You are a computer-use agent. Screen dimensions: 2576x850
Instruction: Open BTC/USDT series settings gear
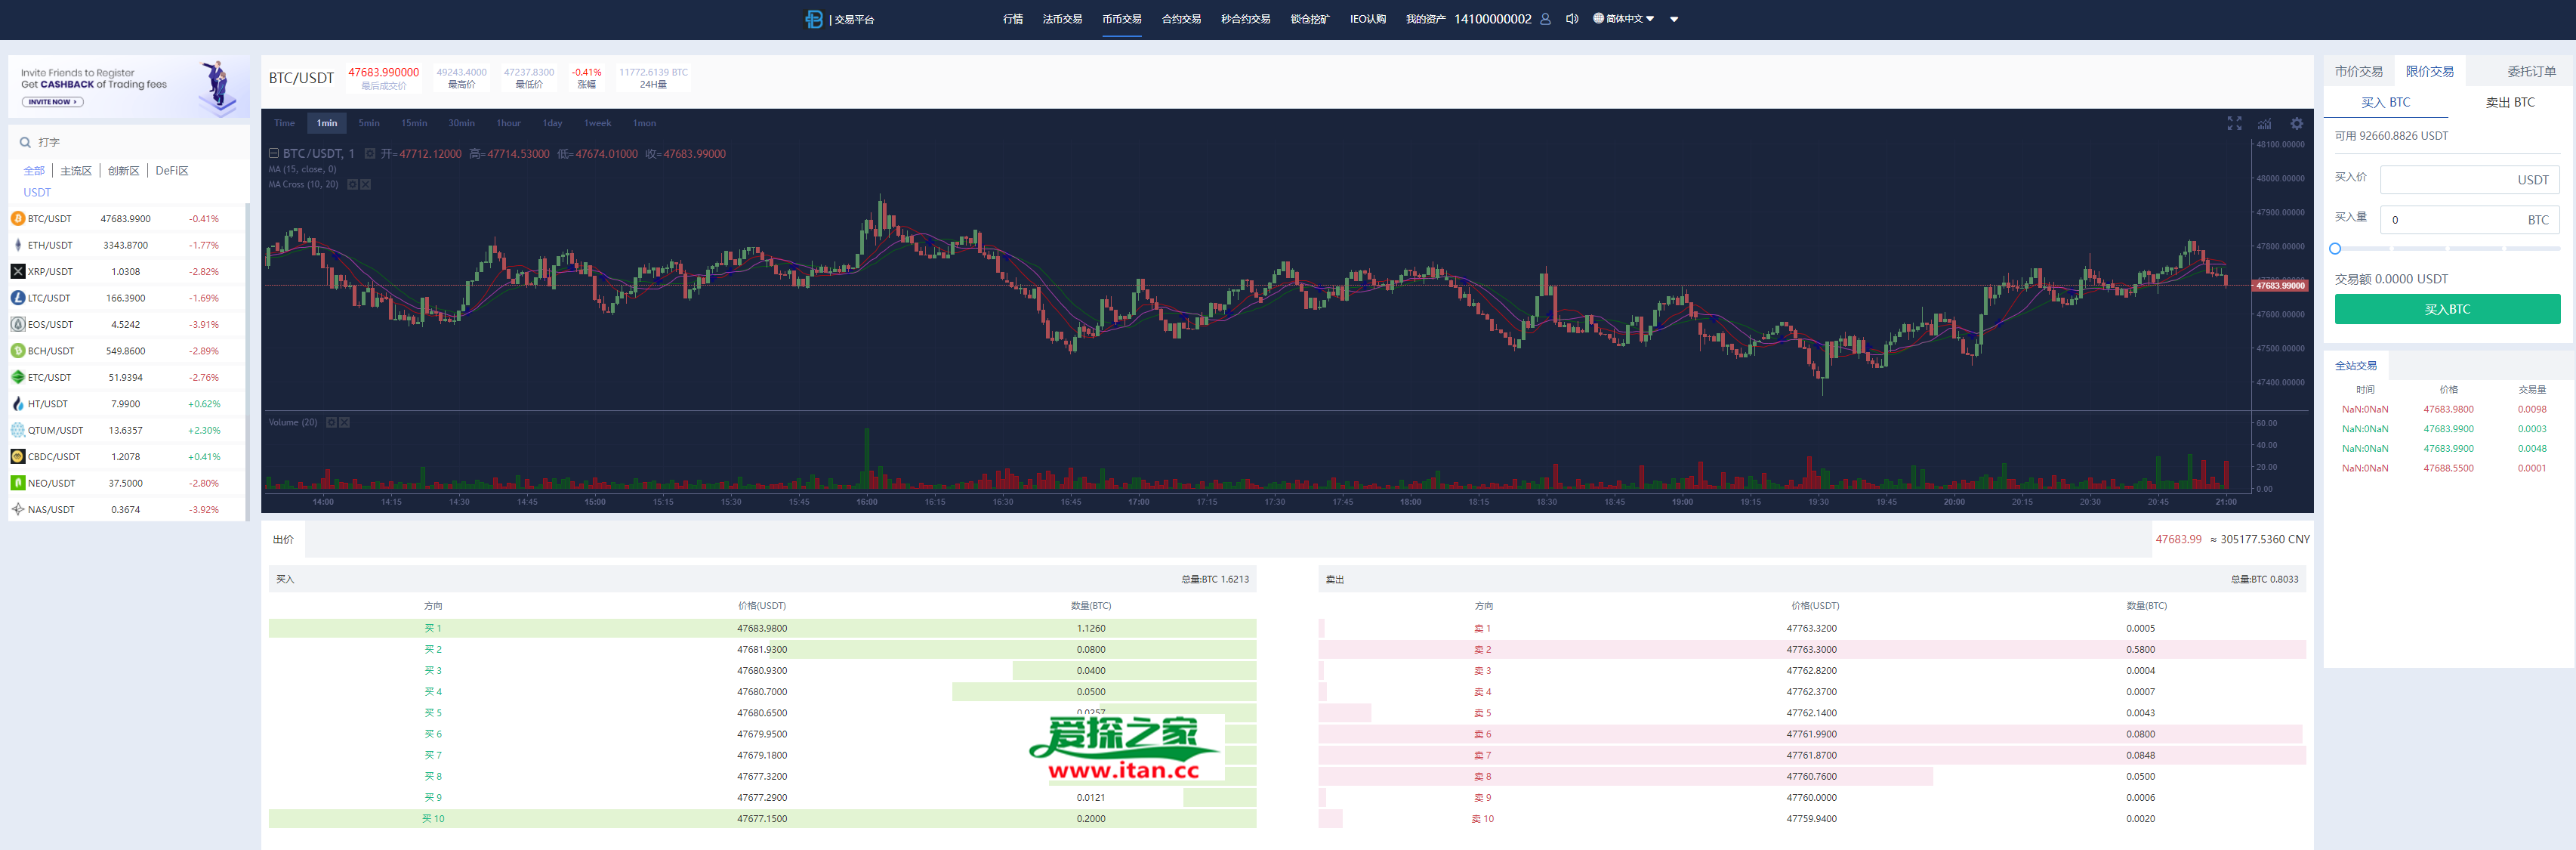pyautogui.click(x=370, y=154)
